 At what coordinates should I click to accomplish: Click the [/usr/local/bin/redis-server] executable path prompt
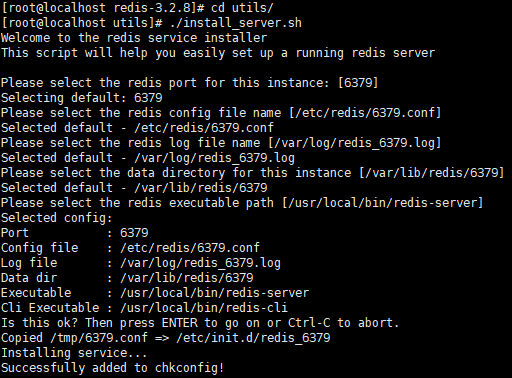383,203
